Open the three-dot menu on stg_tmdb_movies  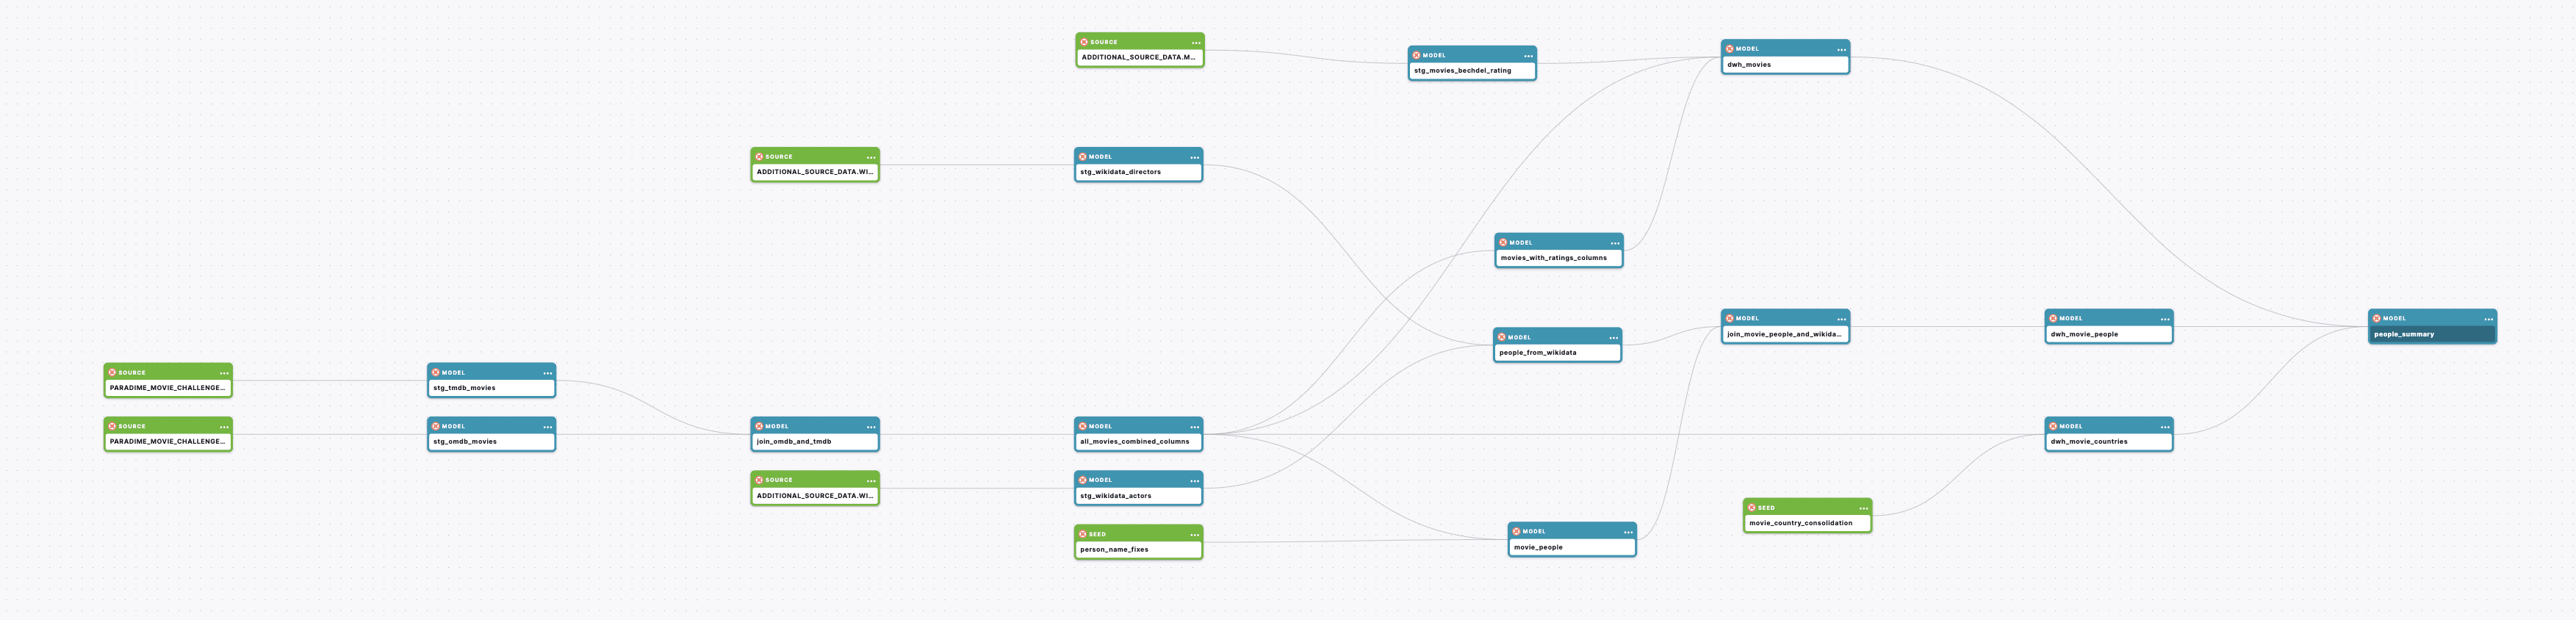547,374
